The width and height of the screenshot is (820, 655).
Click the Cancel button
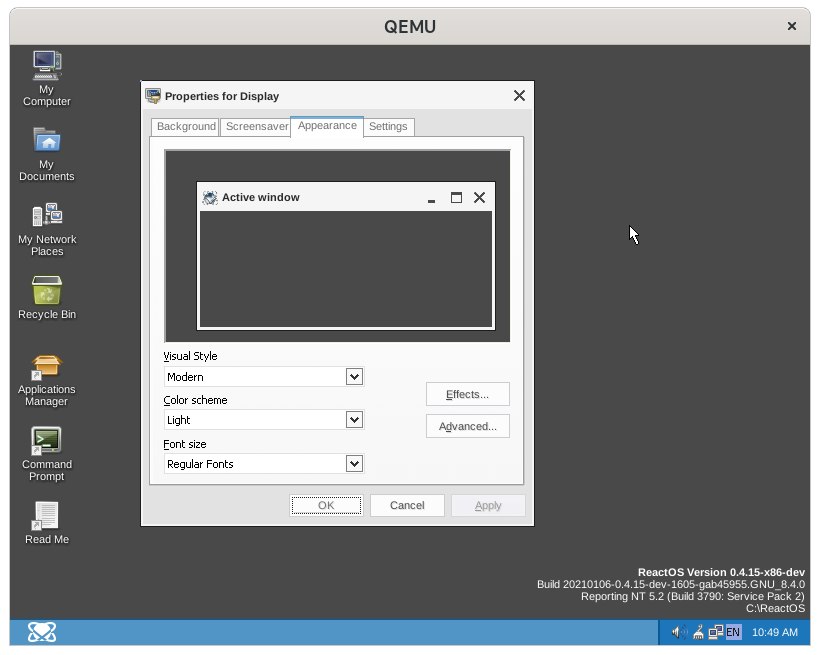407,505
